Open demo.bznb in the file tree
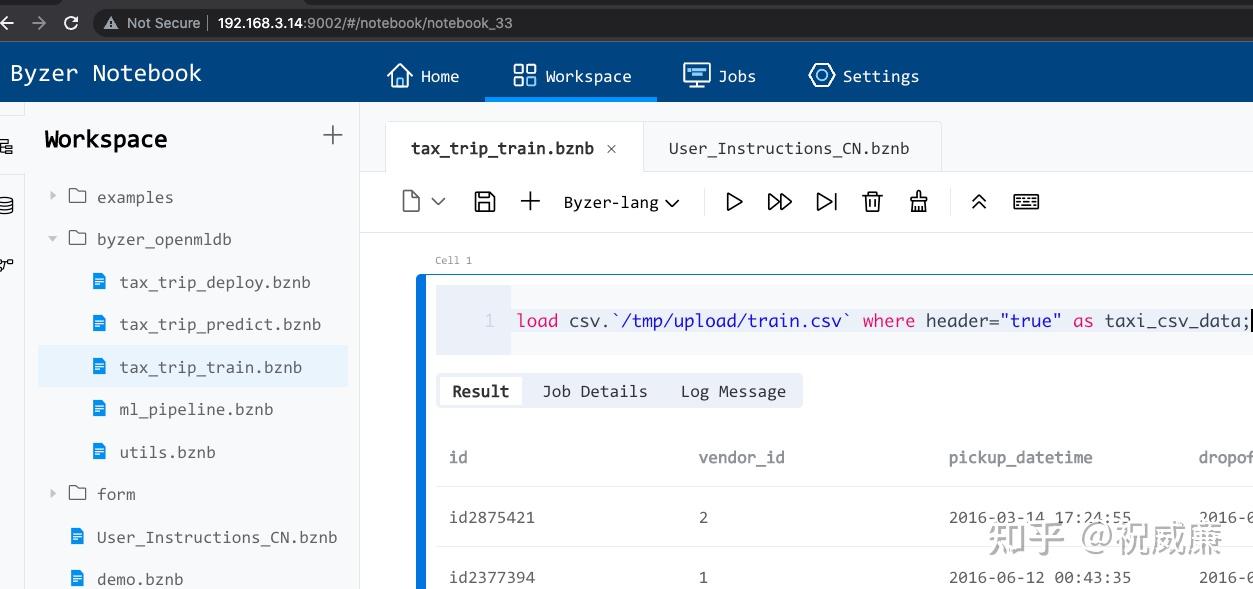 pyautogui.click(x=140, y=578)
